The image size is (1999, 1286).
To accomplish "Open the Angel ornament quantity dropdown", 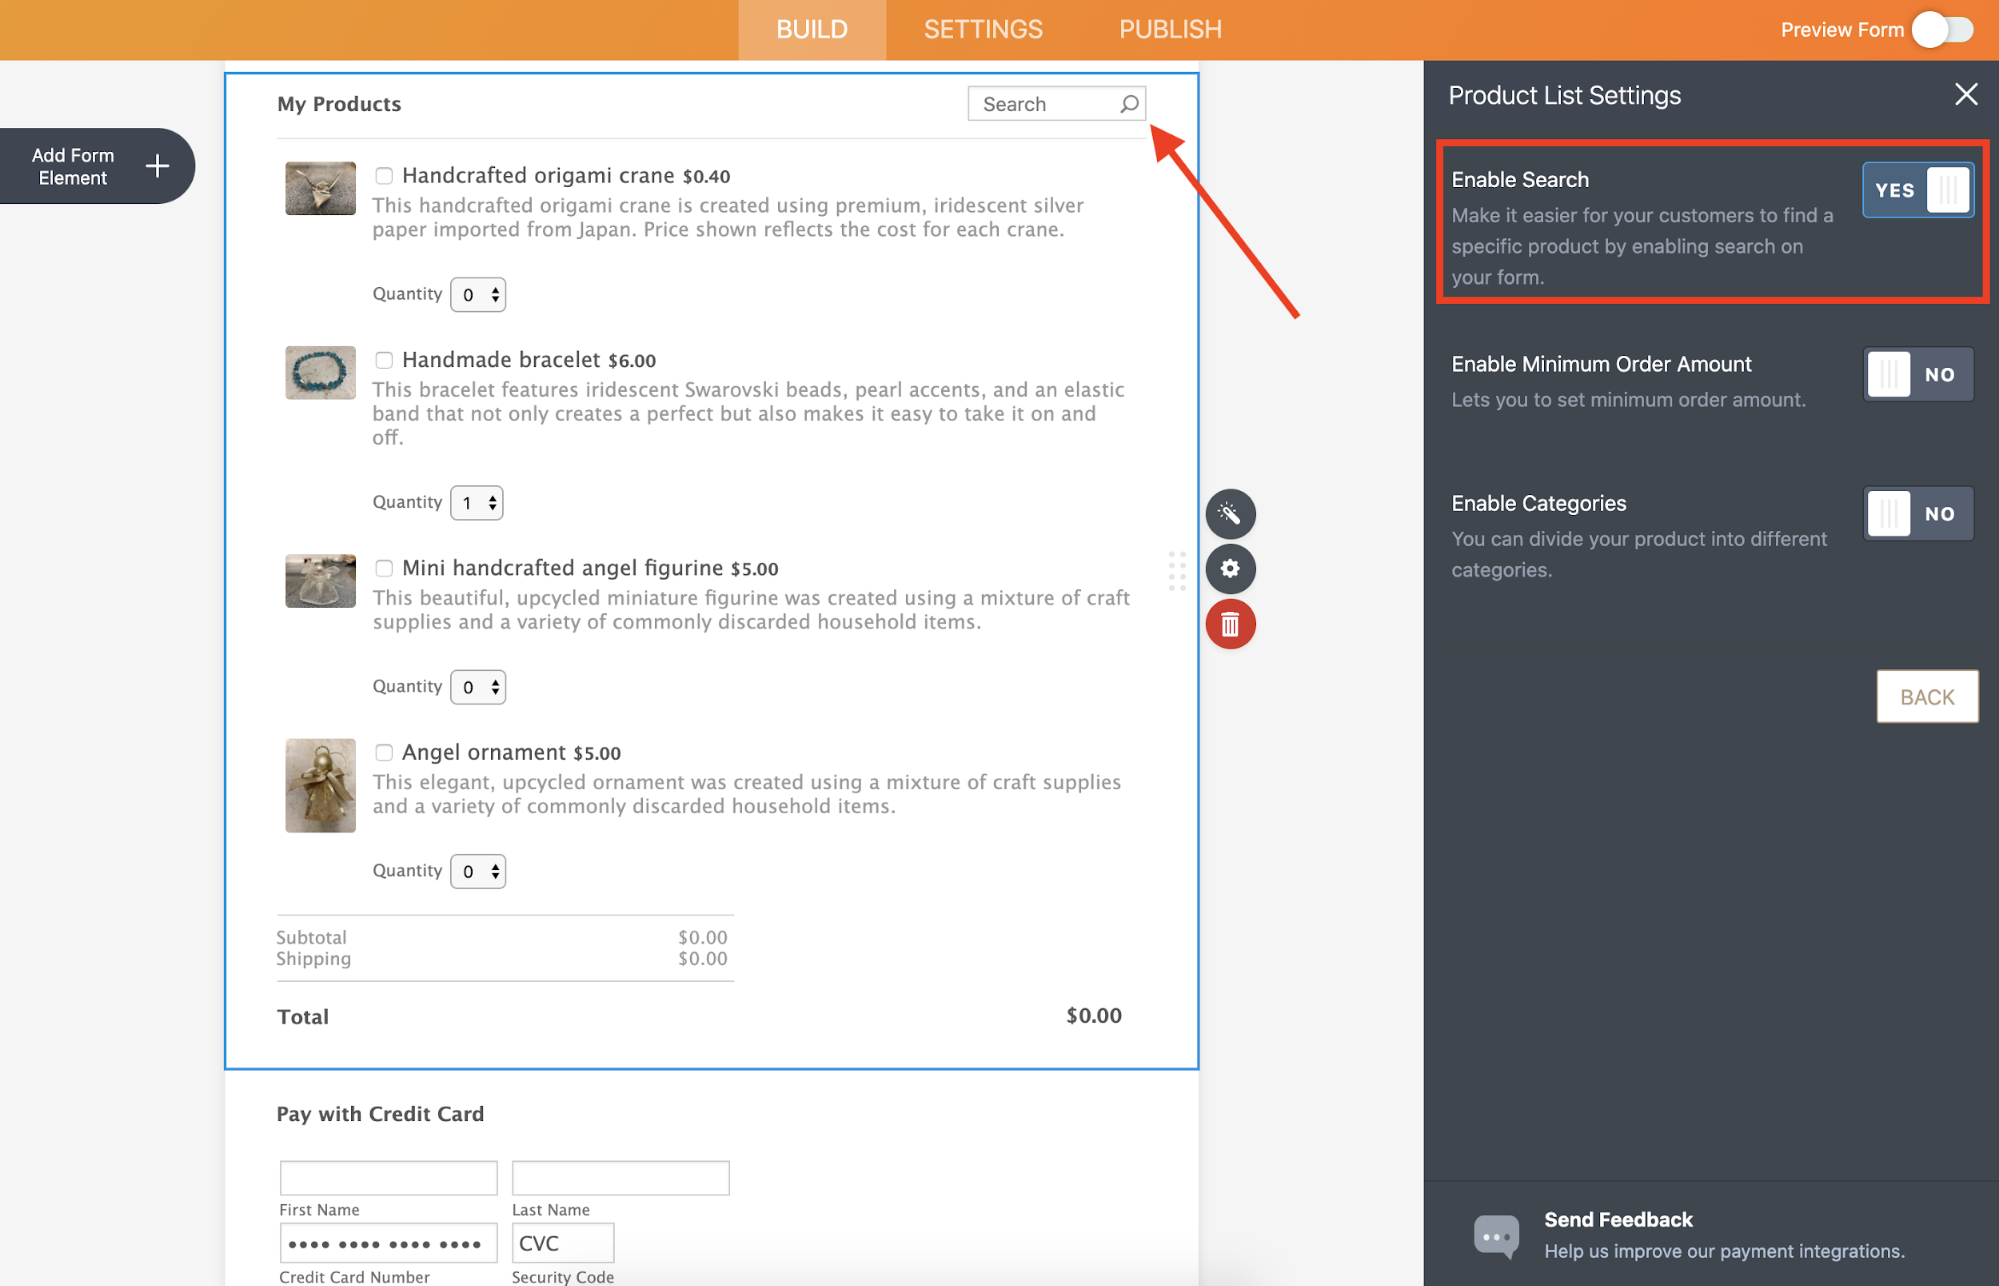I will (x=478, y=872).
